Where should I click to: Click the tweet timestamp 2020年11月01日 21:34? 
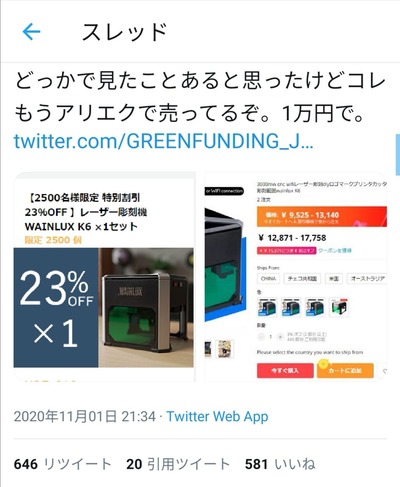tap(85, 416)
